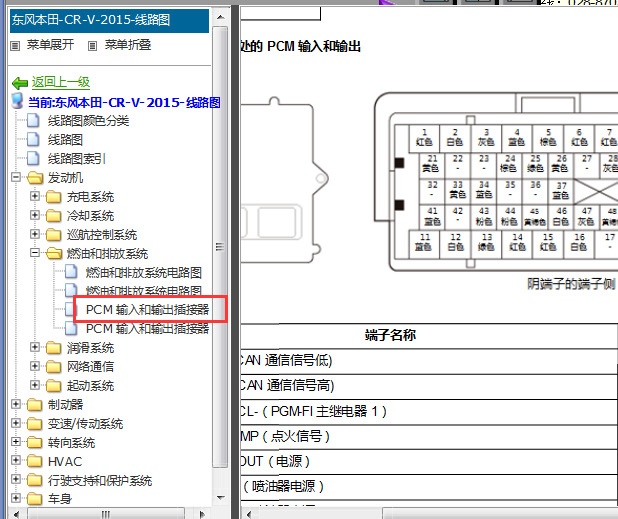Viewport: 618px width, 519px height.
Task: Expand the HVAC folder
Action: point(16,460)
